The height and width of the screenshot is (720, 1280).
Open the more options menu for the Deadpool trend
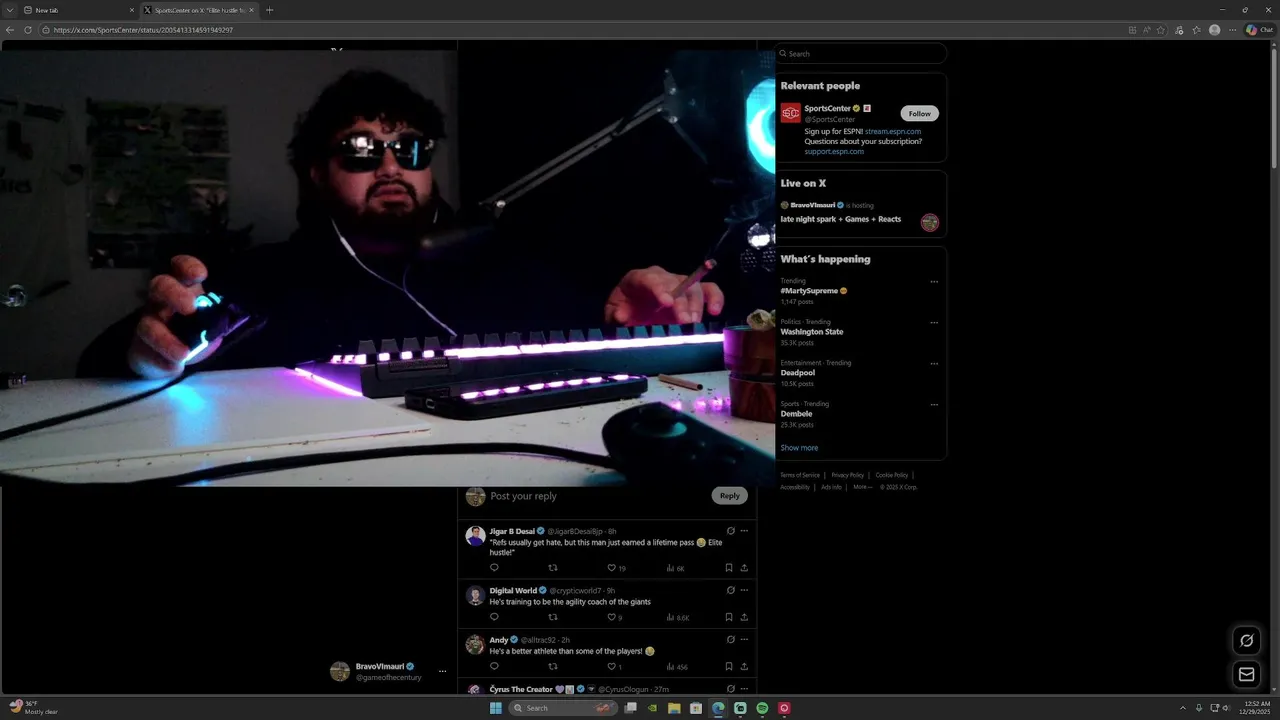point(934,364)
